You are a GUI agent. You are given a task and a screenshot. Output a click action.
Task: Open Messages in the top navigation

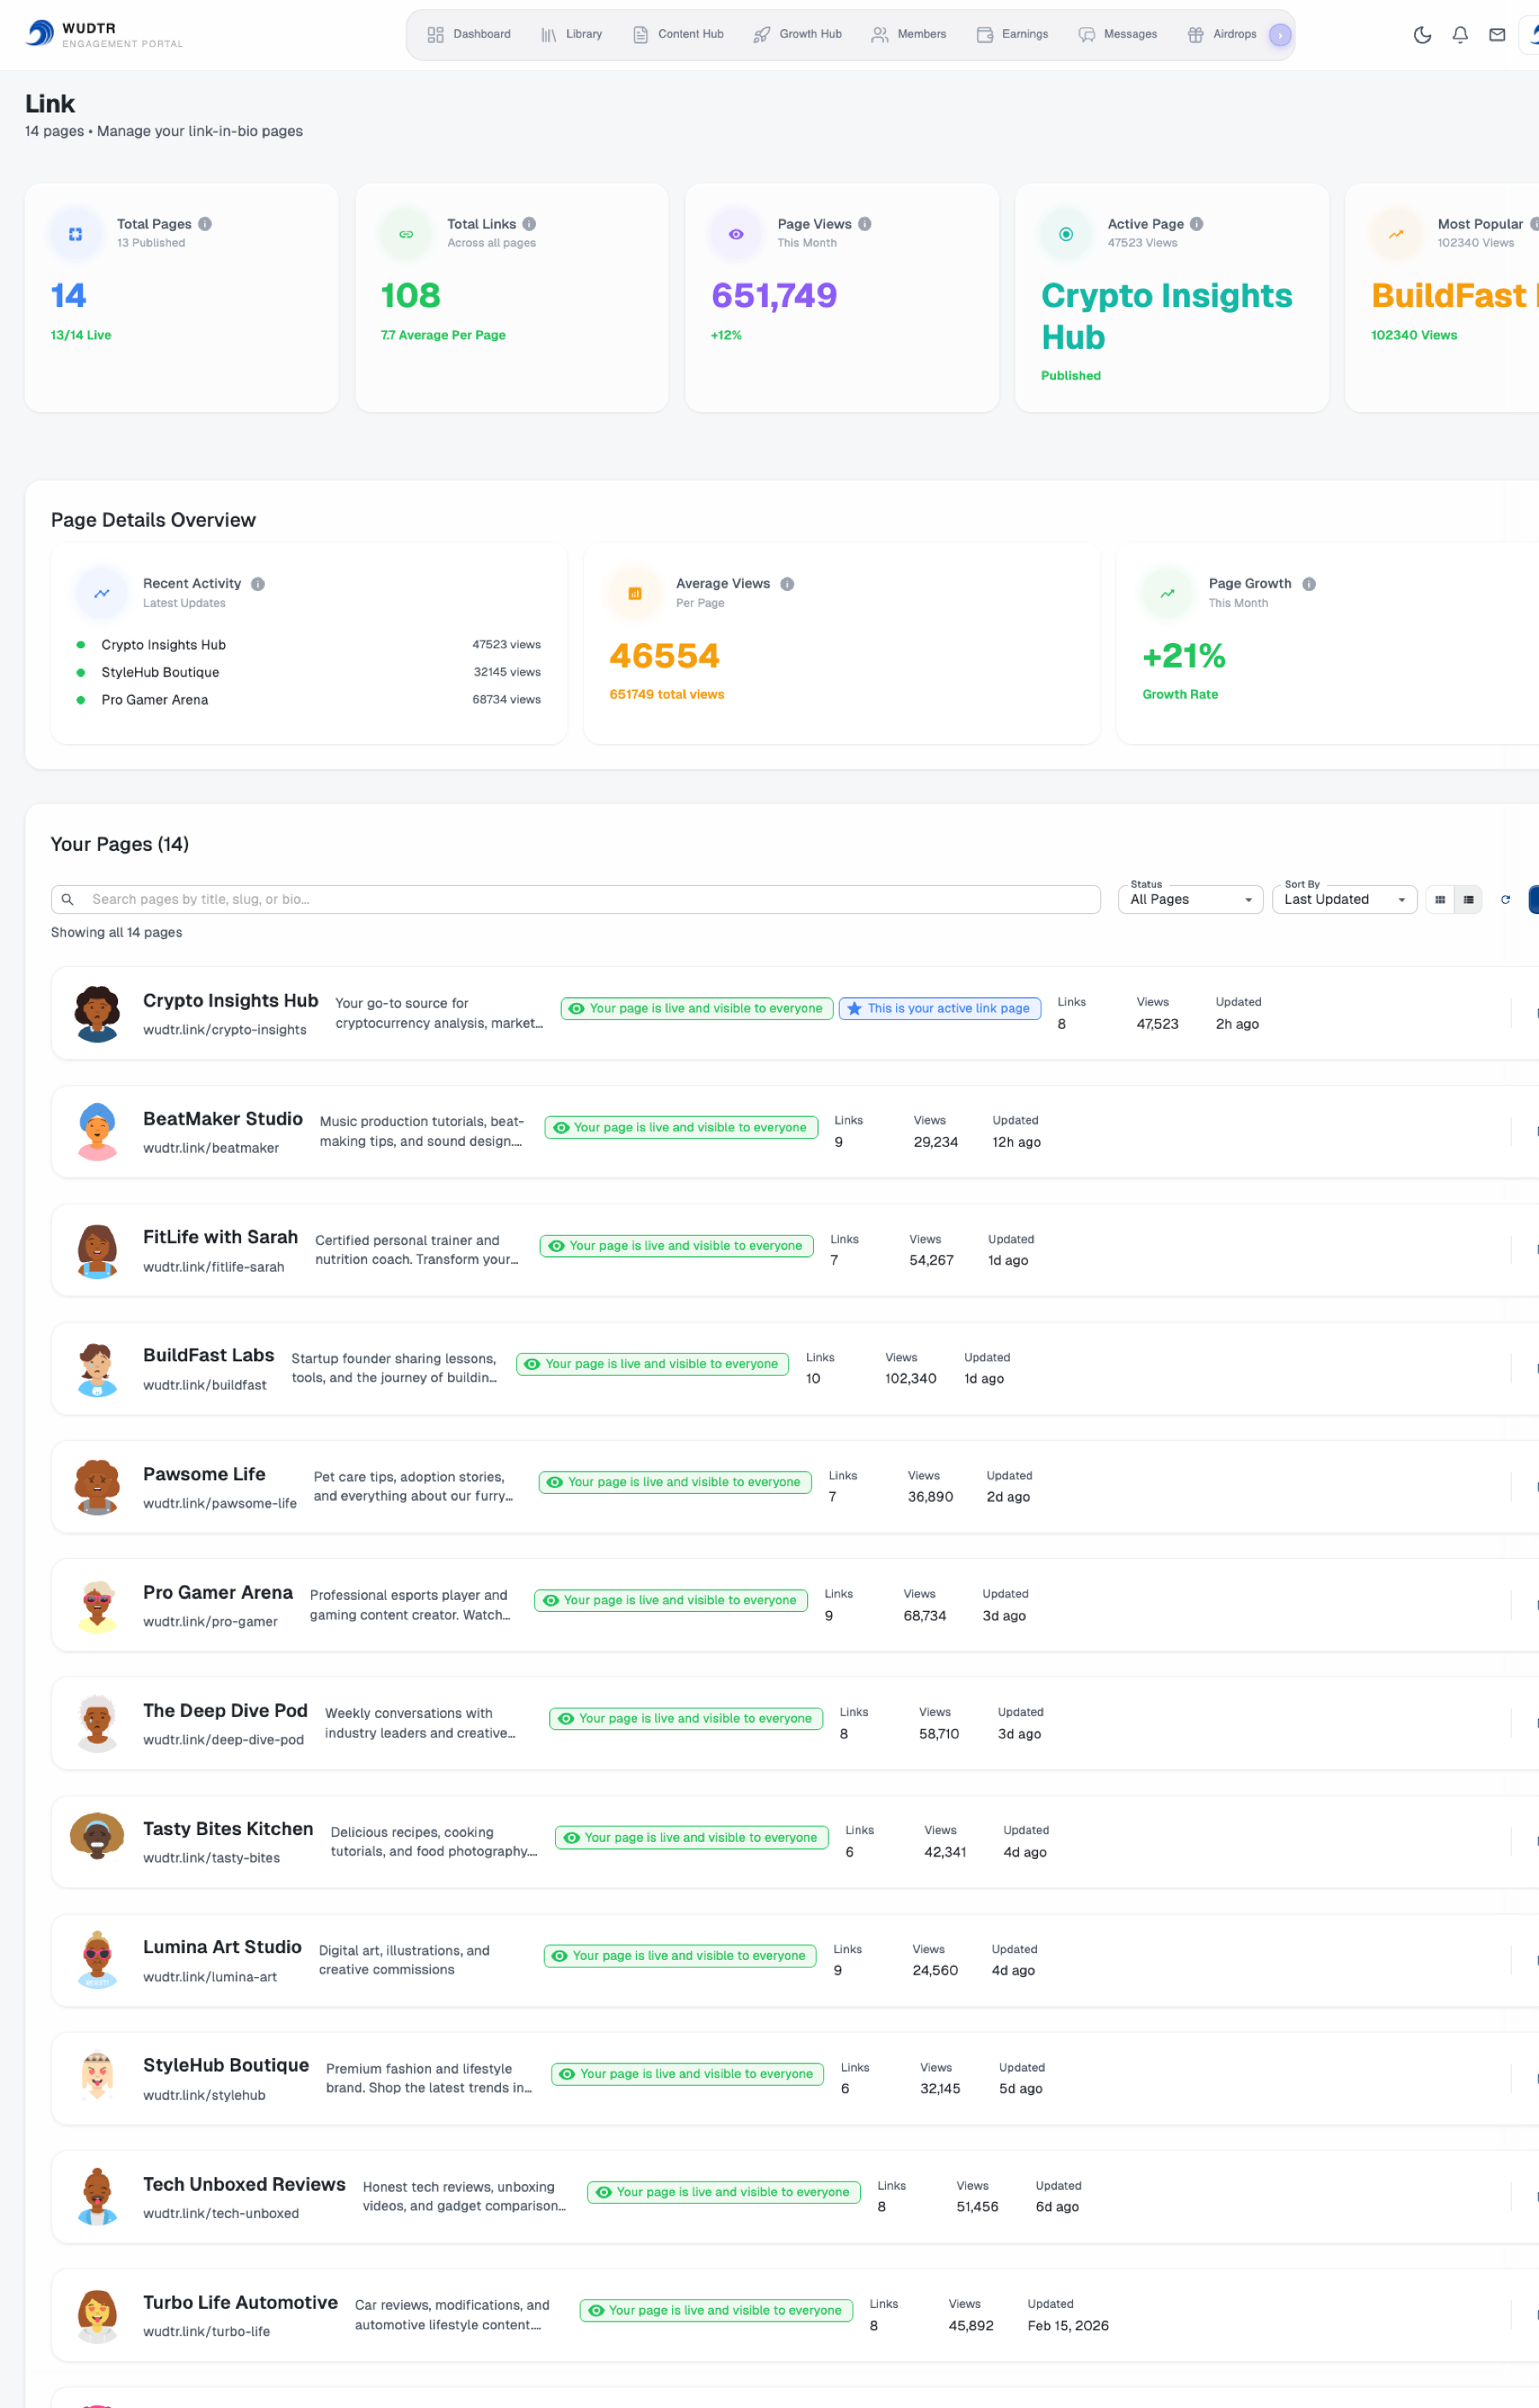point(1118,34)
